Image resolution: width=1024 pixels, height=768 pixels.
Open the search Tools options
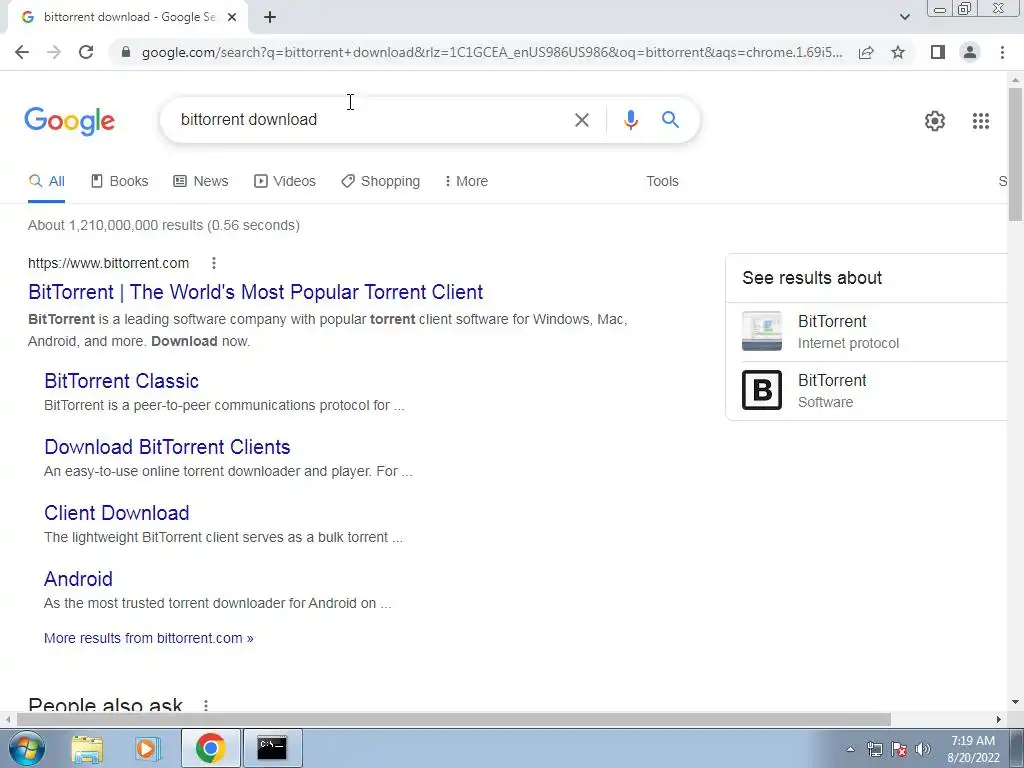[x=662, y=181]
